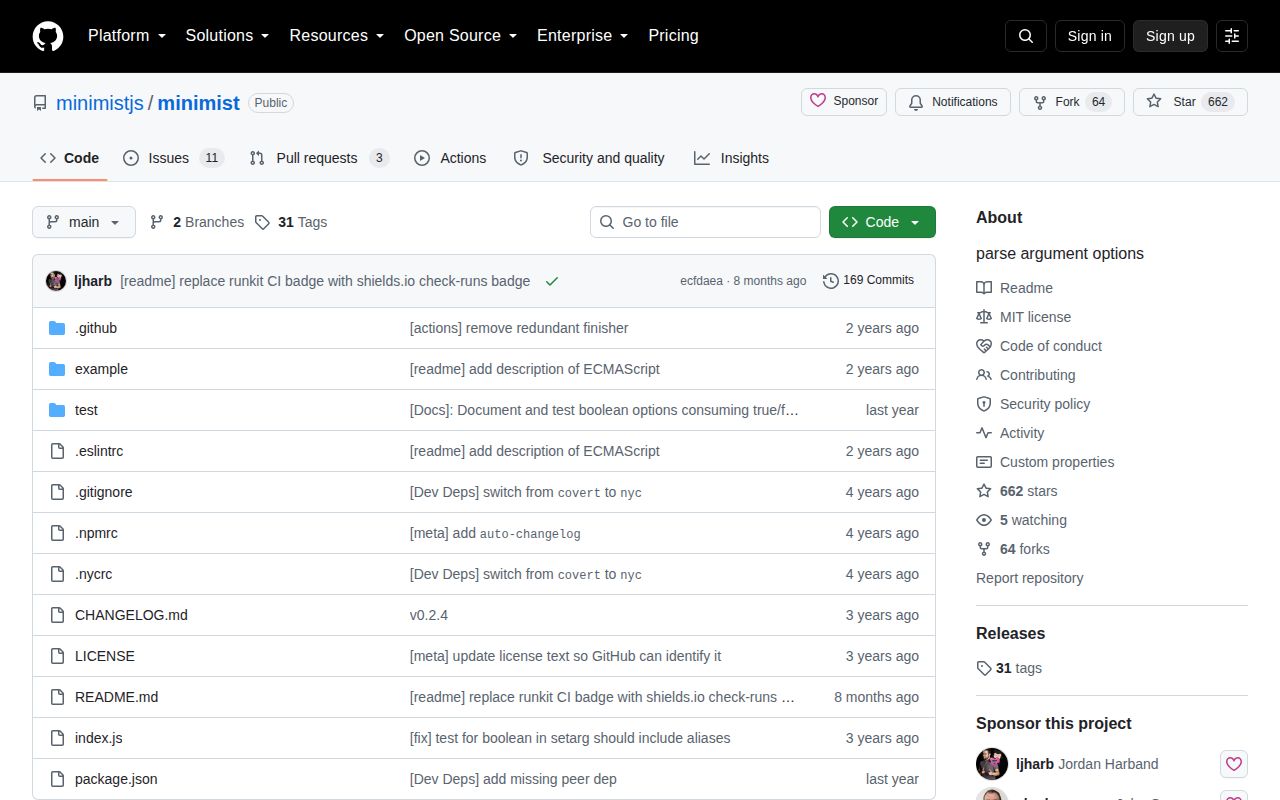Click the file icon for .nycrc
Viewport: 1280px width, 800px height.
tap(57, 574)
